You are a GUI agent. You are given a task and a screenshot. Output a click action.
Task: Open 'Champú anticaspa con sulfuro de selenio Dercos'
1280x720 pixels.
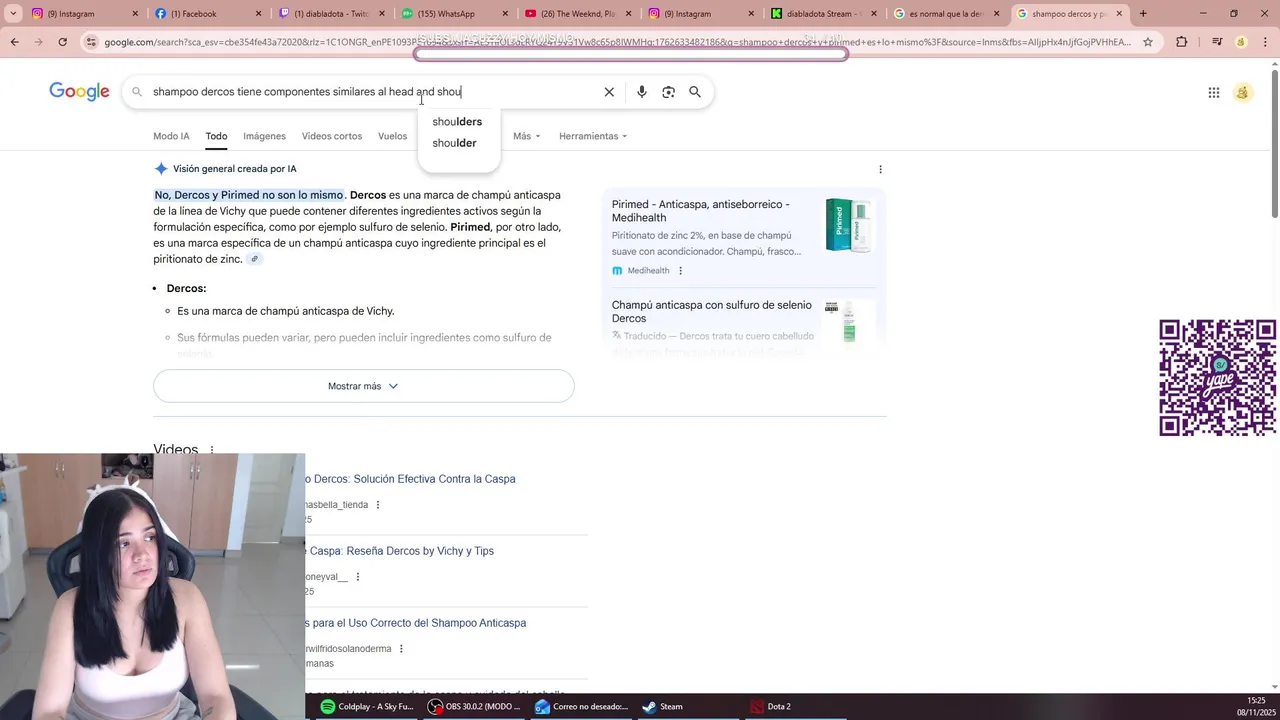pyautogui.click(x=711, y=312)
